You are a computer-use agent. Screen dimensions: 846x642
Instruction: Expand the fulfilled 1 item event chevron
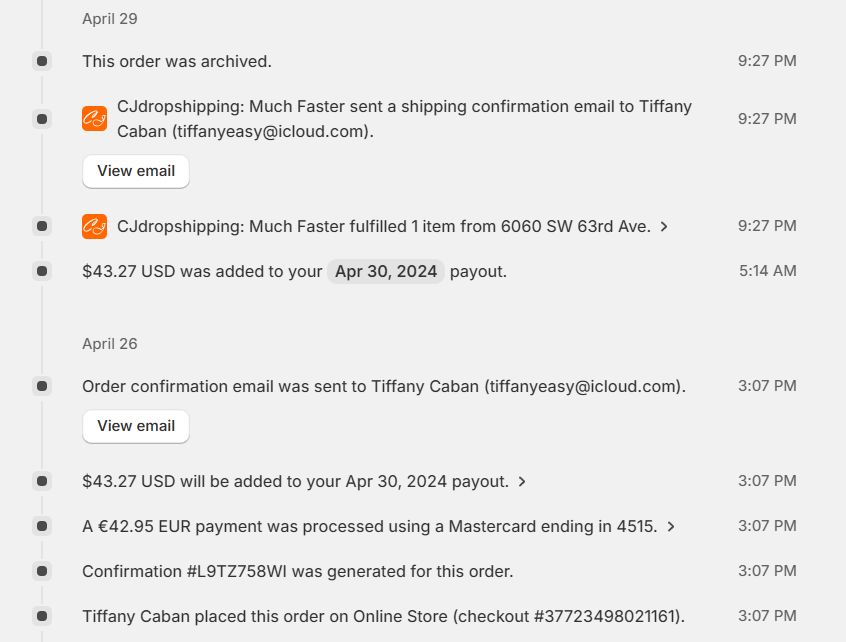665,227
